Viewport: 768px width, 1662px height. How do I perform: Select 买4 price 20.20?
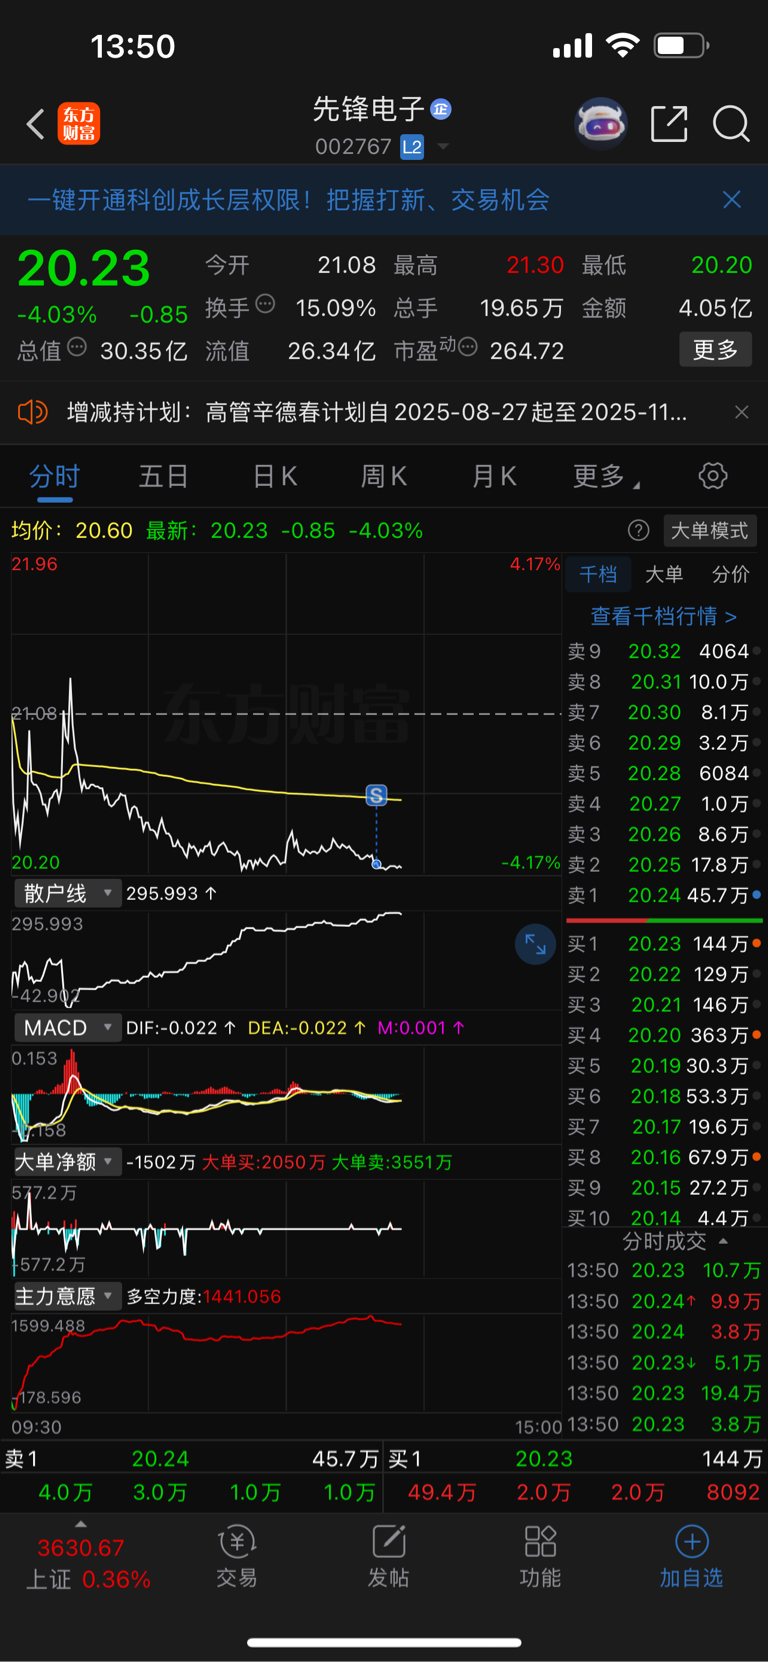[x=655, y=1035]
